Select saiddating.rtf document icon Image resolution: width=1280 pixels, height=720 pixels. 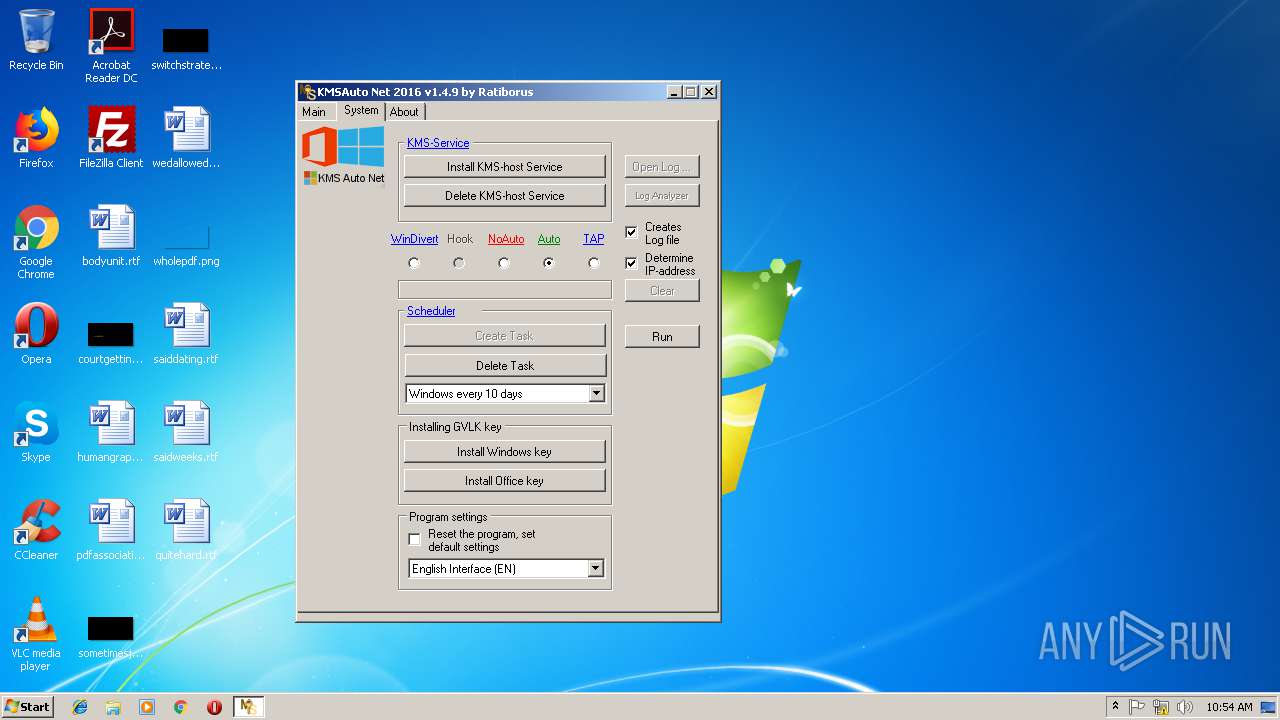pos(186,334)
